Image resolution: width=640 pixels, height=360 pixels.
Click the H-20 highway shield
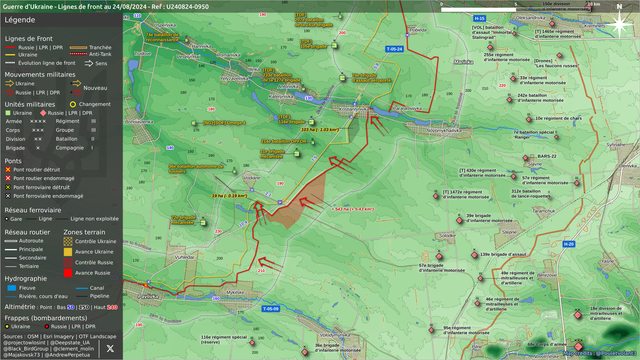click(569, 244)
